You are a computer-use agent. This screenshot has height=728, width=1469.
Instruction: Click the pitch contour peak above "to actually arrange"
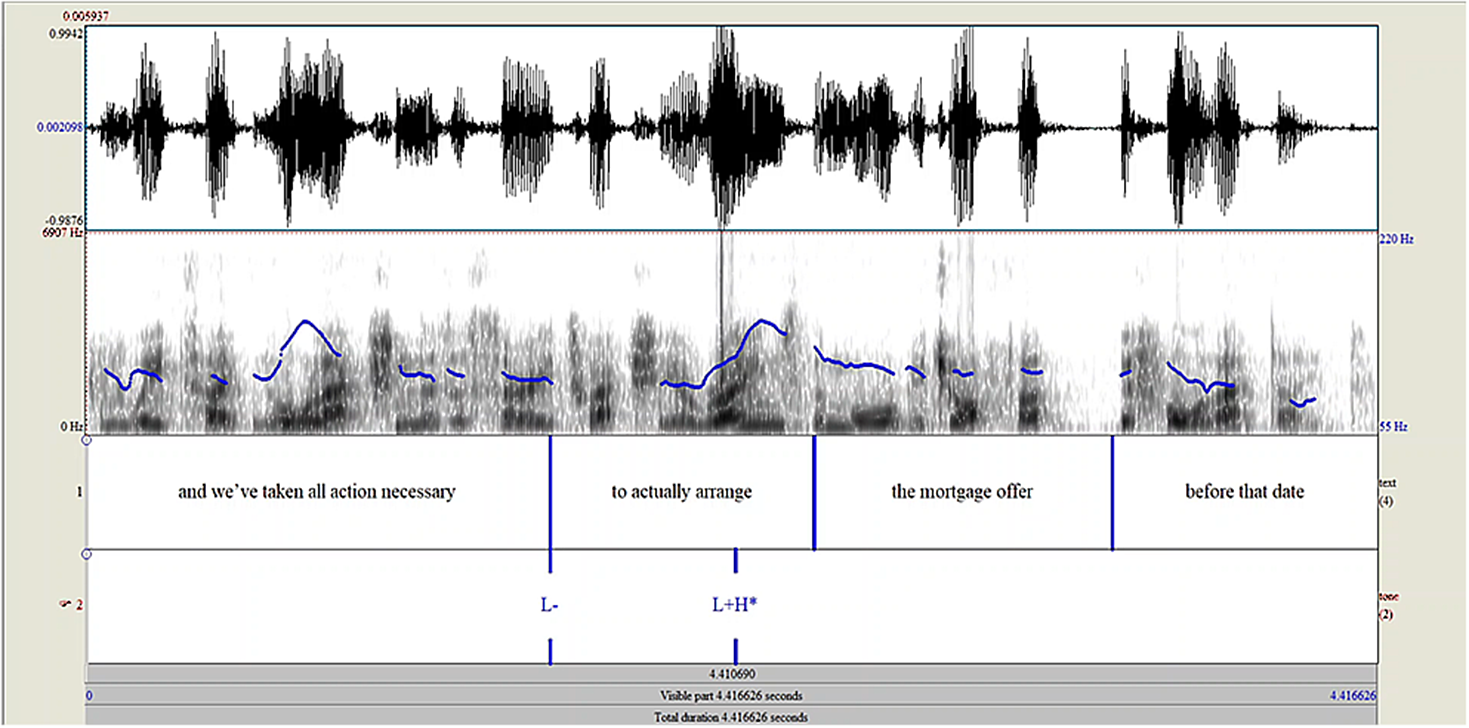[763, 321]
